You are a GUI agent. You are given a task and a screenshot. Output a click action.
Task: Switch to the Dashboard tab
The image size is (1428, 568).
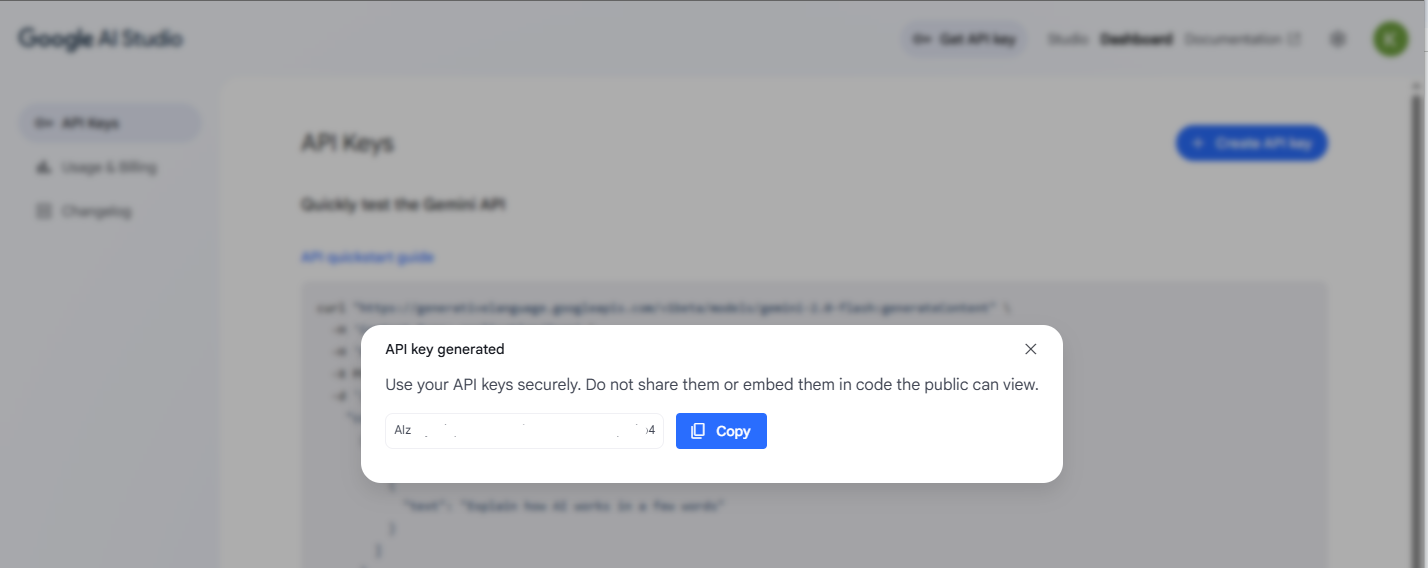tap(1136, 39)
